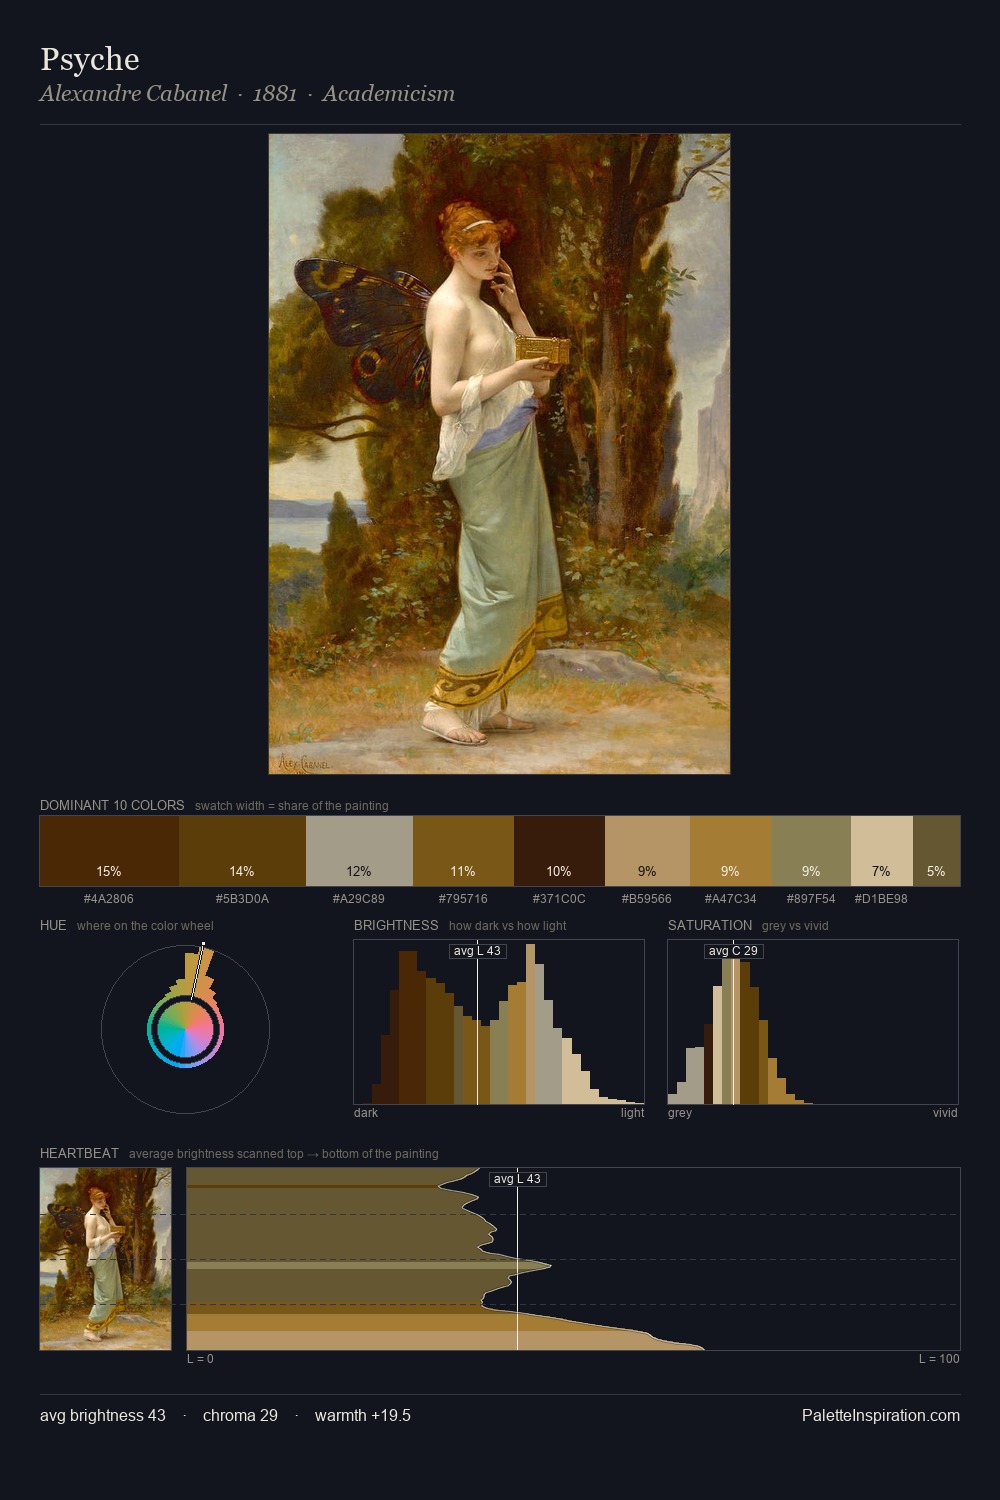Click the #A29C89 hex label
The image size is (1000, 1500).
[x=359, y=899]
